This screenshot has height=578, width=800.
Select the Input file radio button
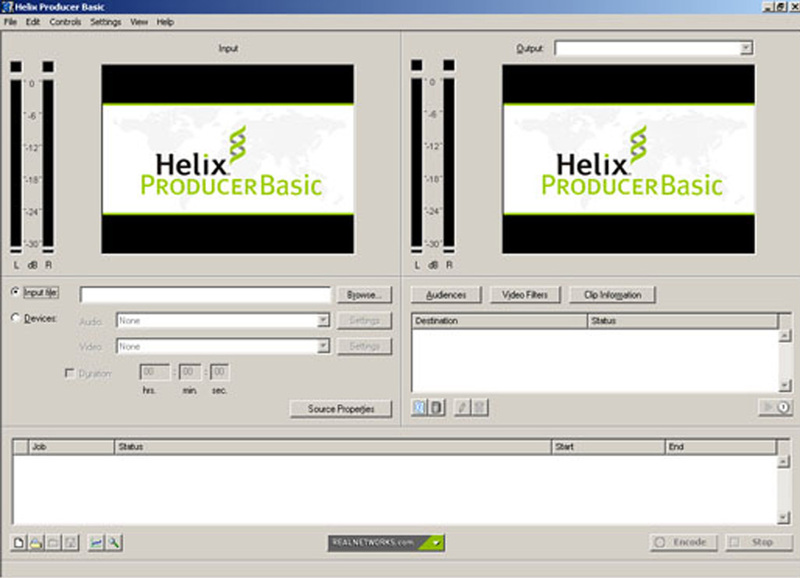pyautogui.click(x=15, y=292)
